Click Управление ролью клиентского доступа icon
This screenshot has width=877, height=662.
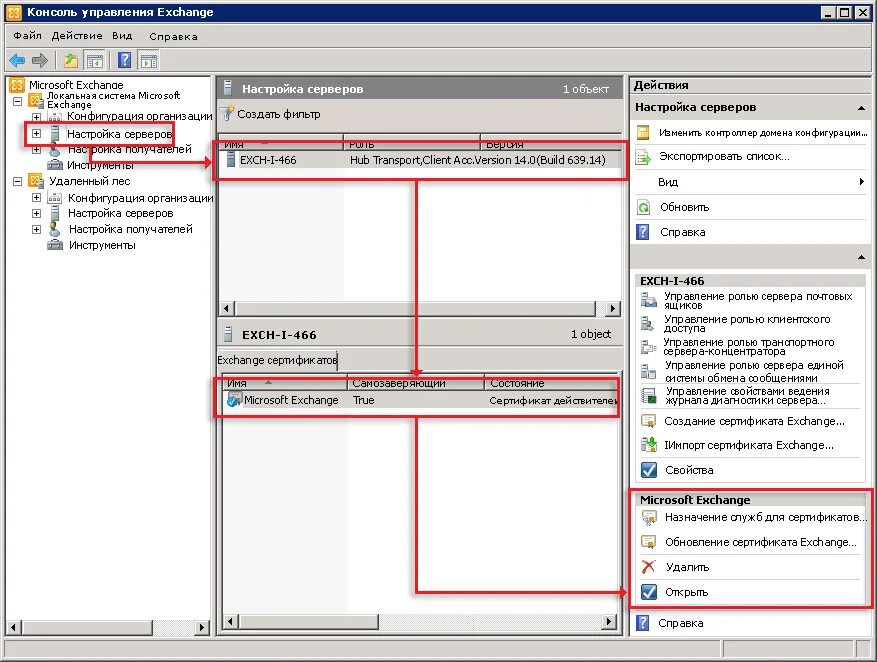(648, 324)
